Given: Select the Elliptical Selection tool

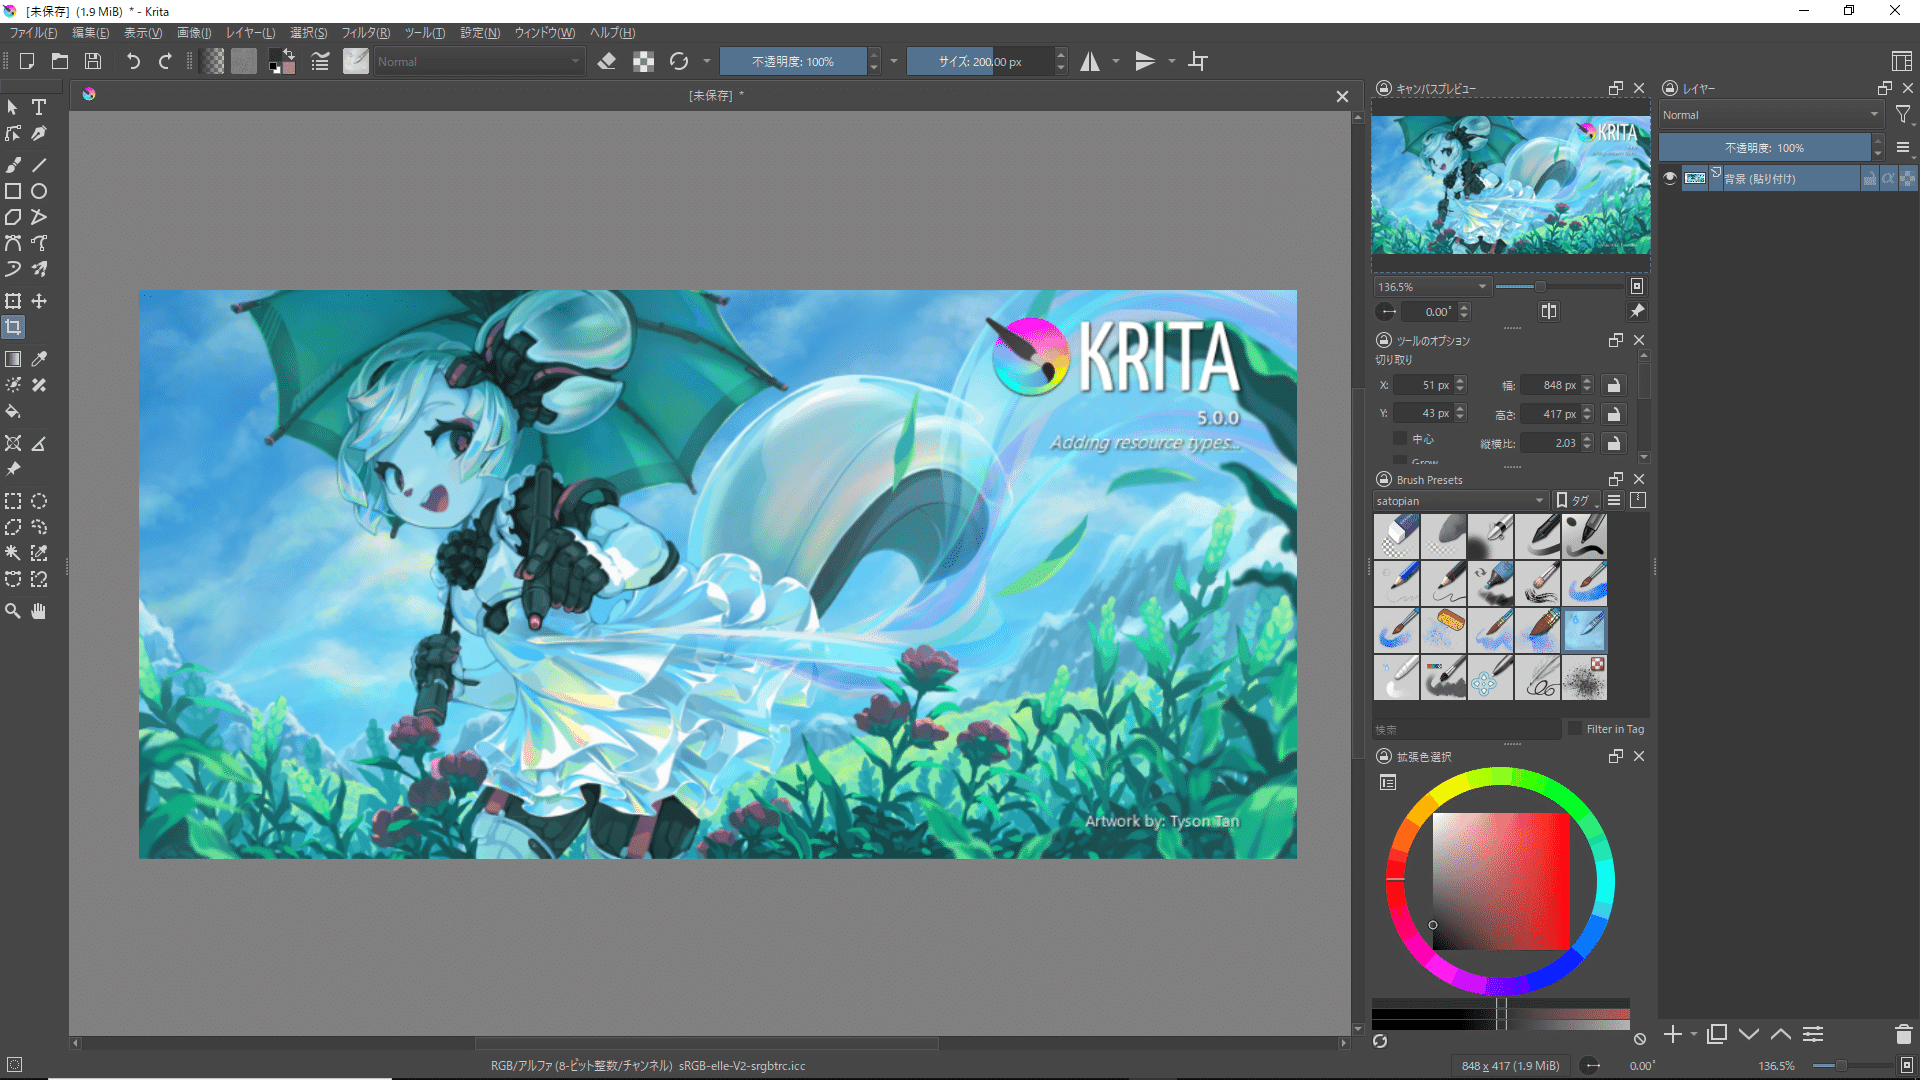Looking at the screenshot, I should [x=39, y=501].
